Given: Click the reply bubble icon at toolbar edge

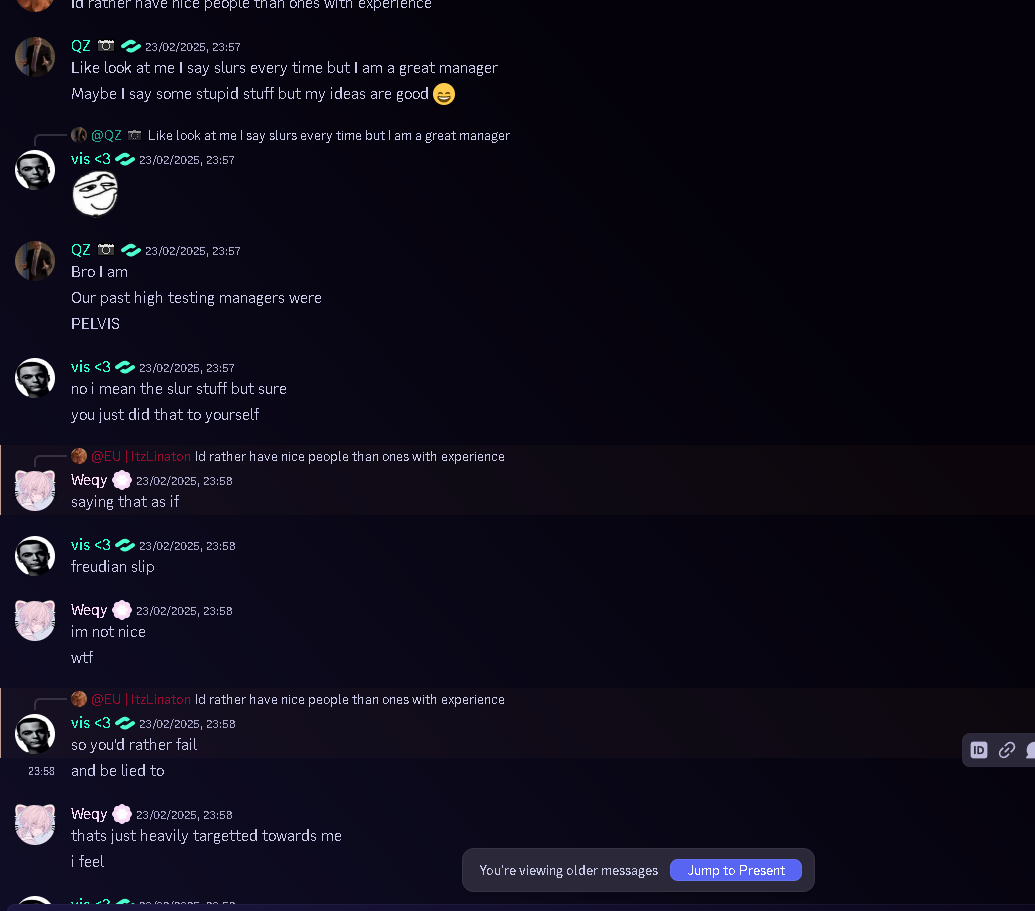Looking at the screenshot, I should coord(1029,750).
